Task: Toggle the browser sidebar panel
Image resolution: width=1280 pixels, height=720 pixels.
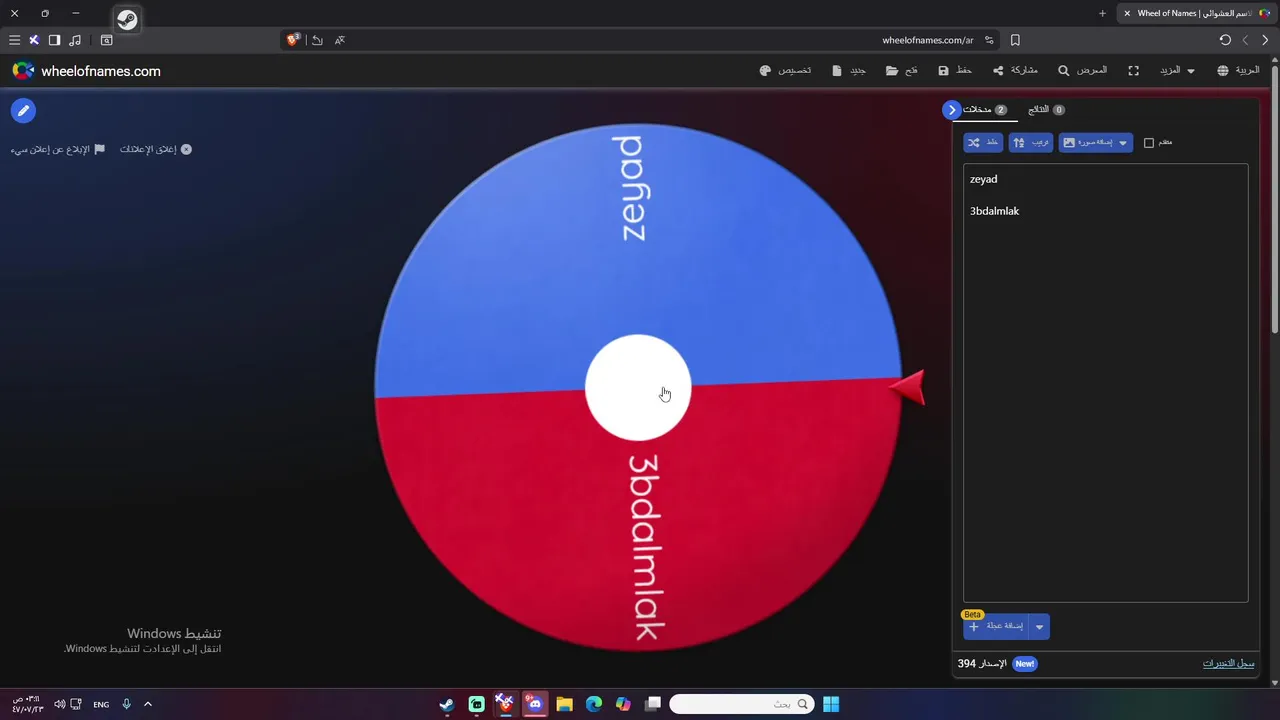Action: (54, 40)
